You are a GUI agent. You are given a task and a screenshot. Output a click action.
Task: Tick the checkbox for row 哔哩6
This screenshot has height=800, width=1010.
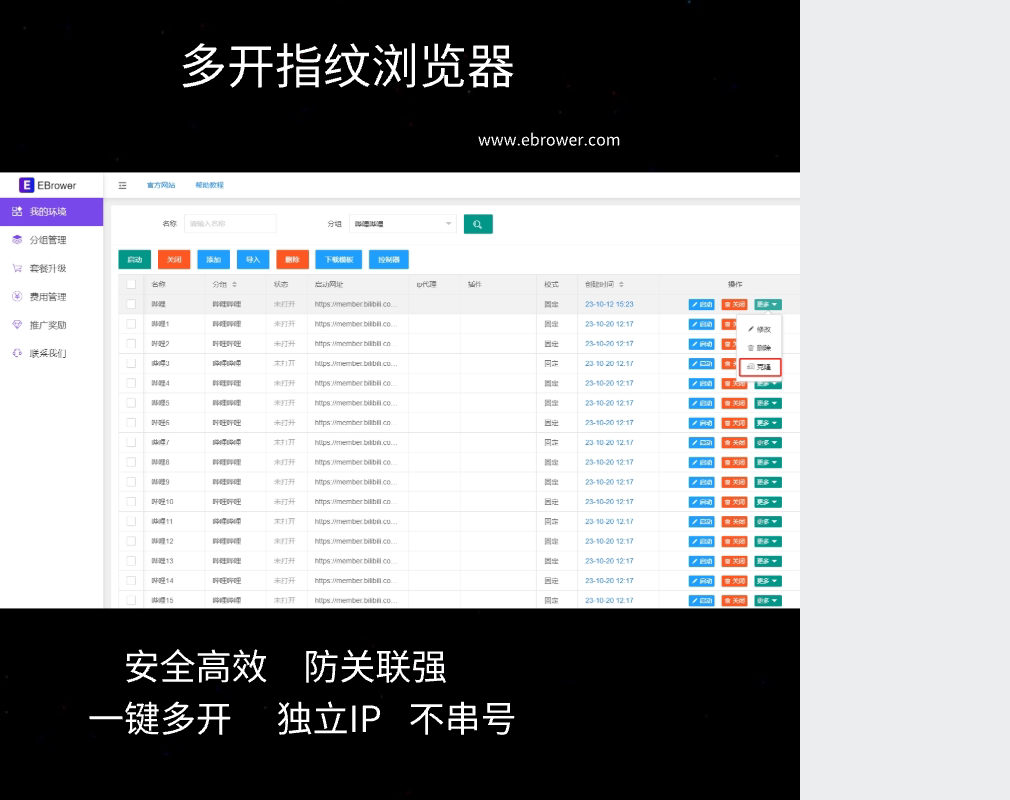tap(131, 423)
